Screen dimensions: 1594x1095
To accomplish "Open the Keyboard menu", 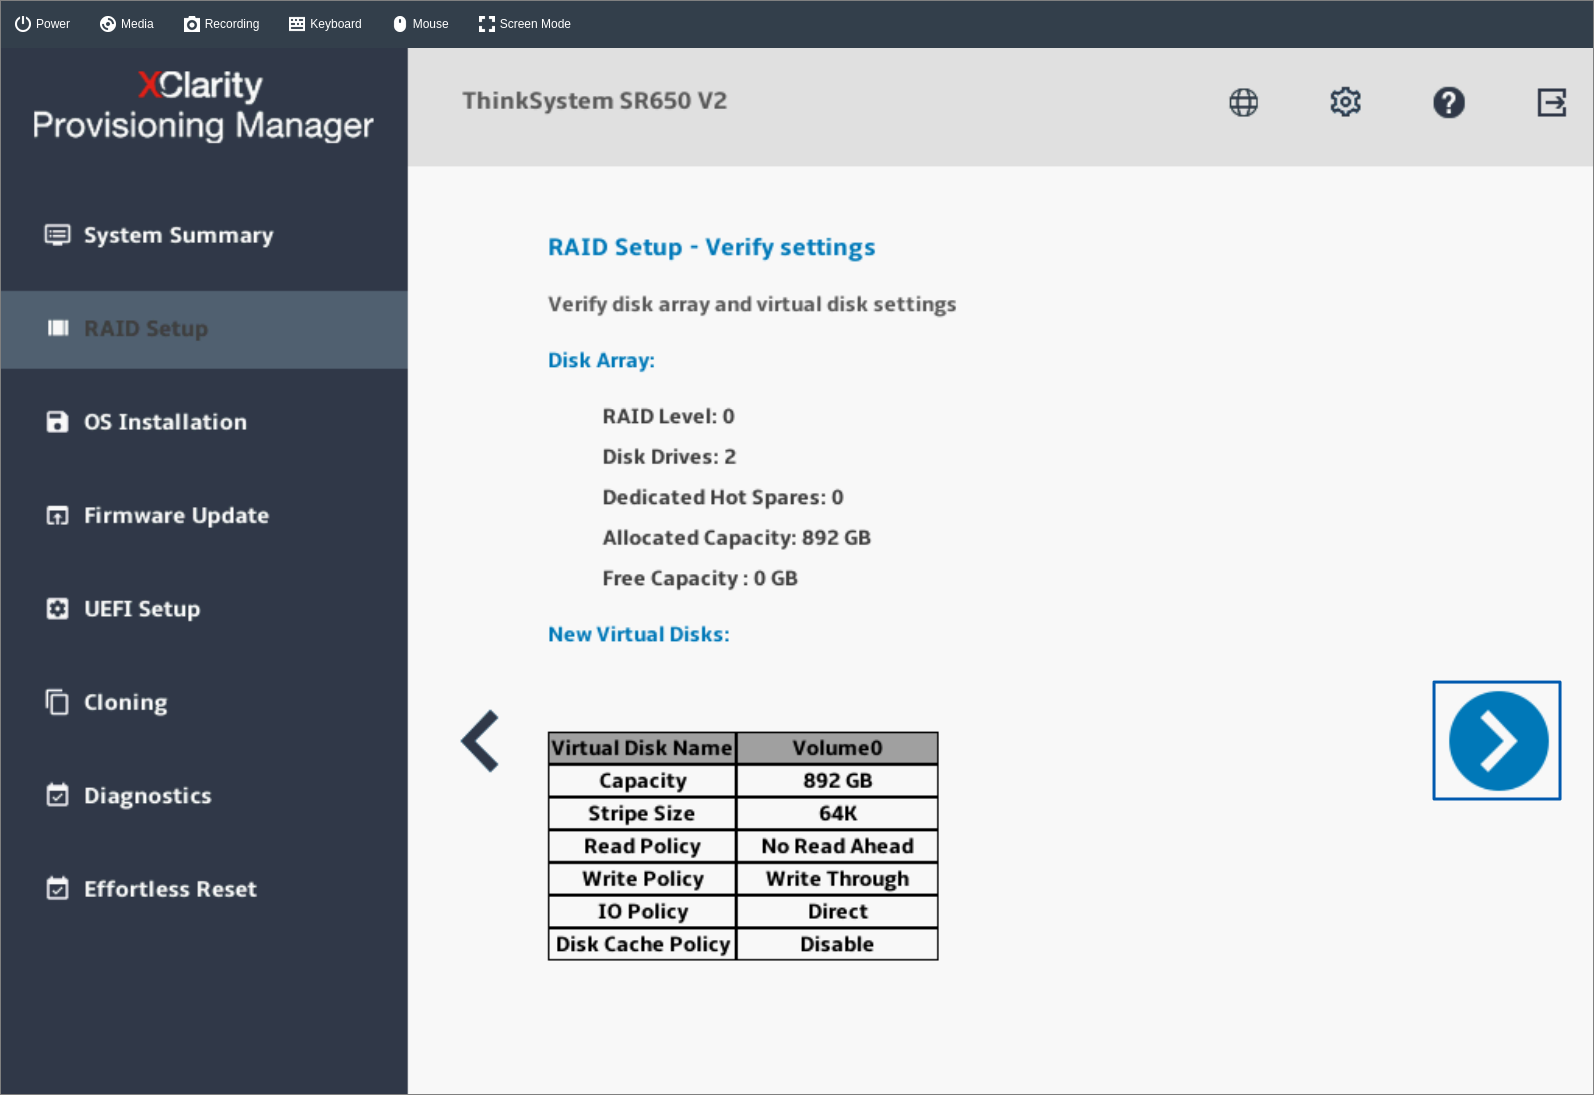I will pyautogui.click(x=325, y=24).
